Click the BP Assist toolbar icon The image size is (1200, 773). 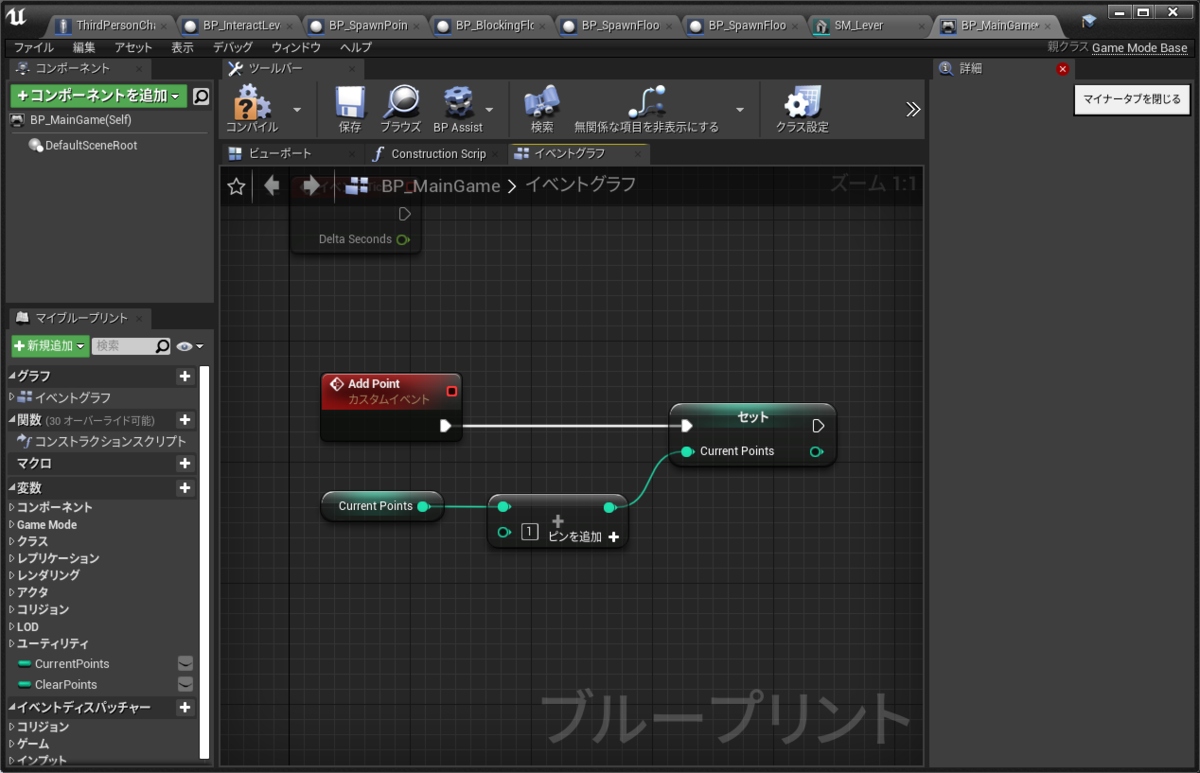[457, 104]
